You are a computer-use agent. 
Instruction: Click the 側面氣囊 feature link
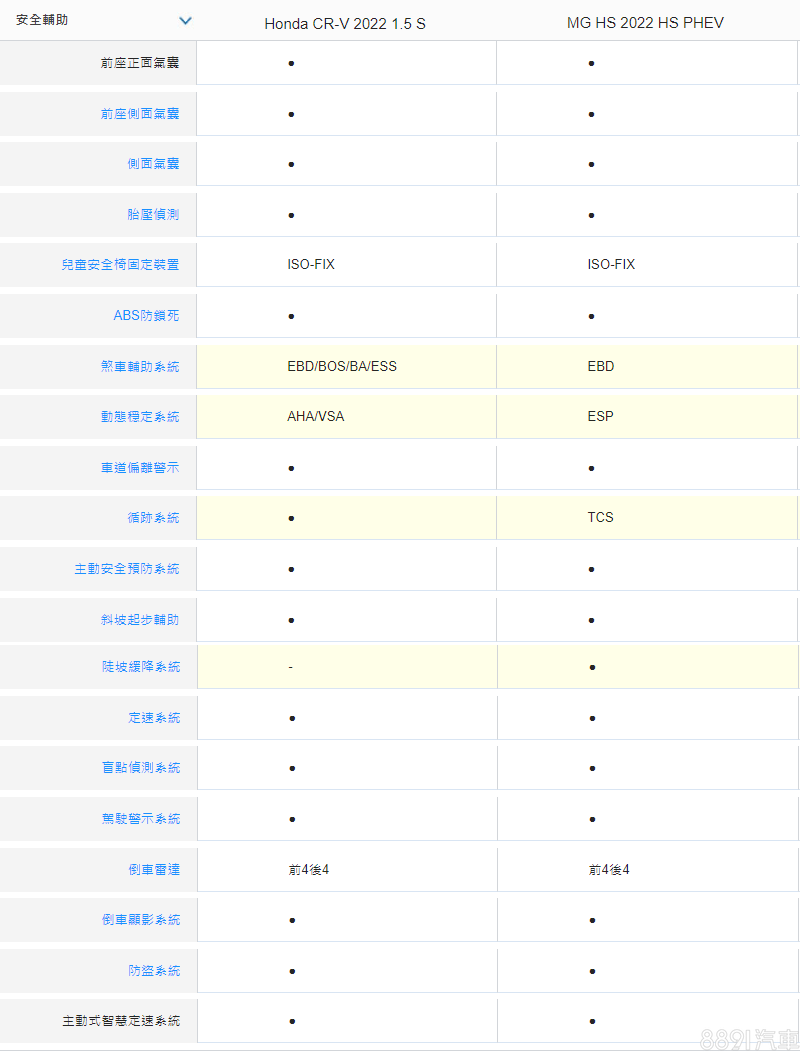(153, 164)
